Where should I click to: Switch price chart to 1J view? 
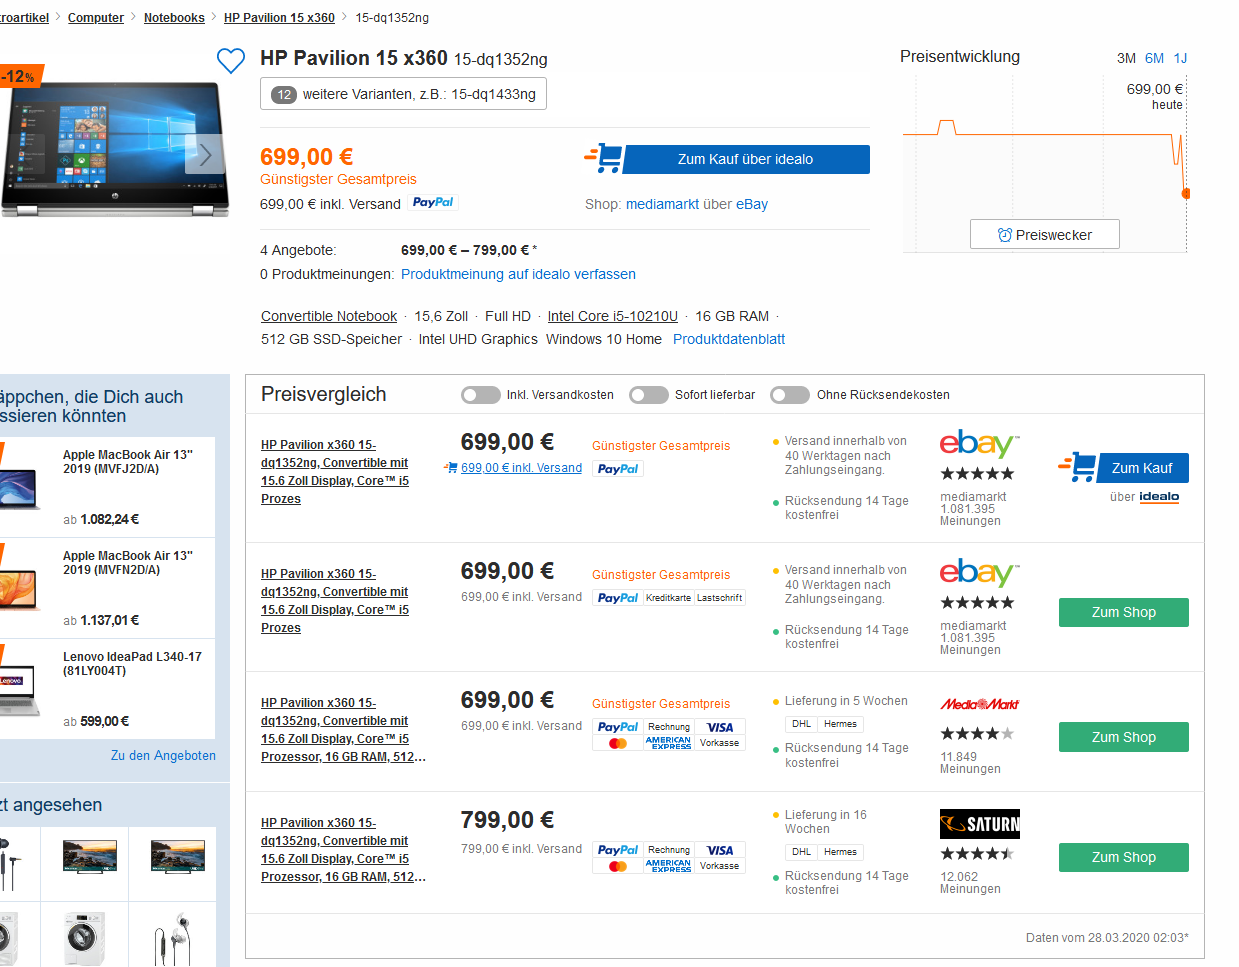tap(1180, 58)
